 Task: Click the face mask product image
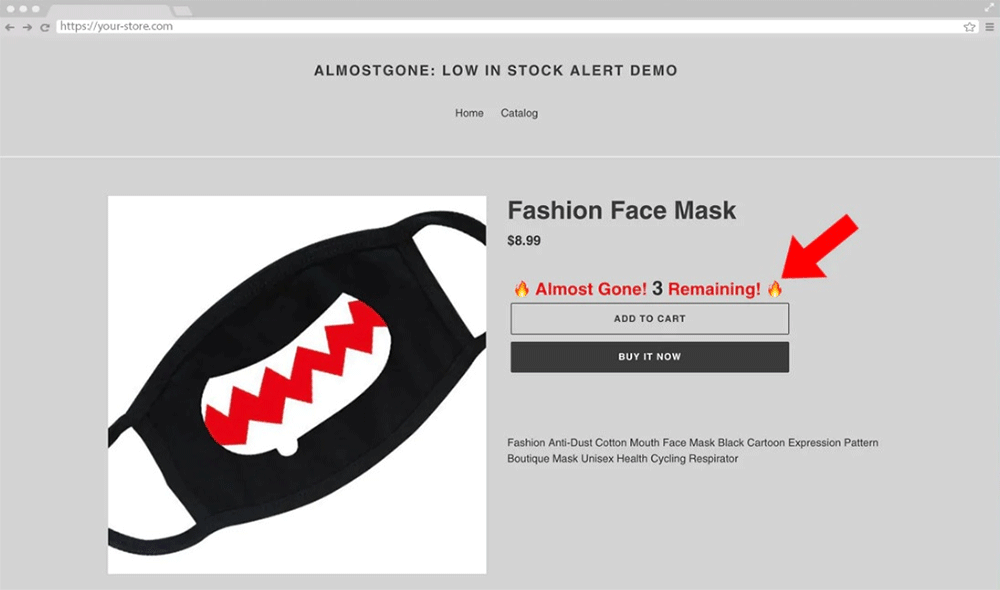pyautogui.click(x=297, y=384)
